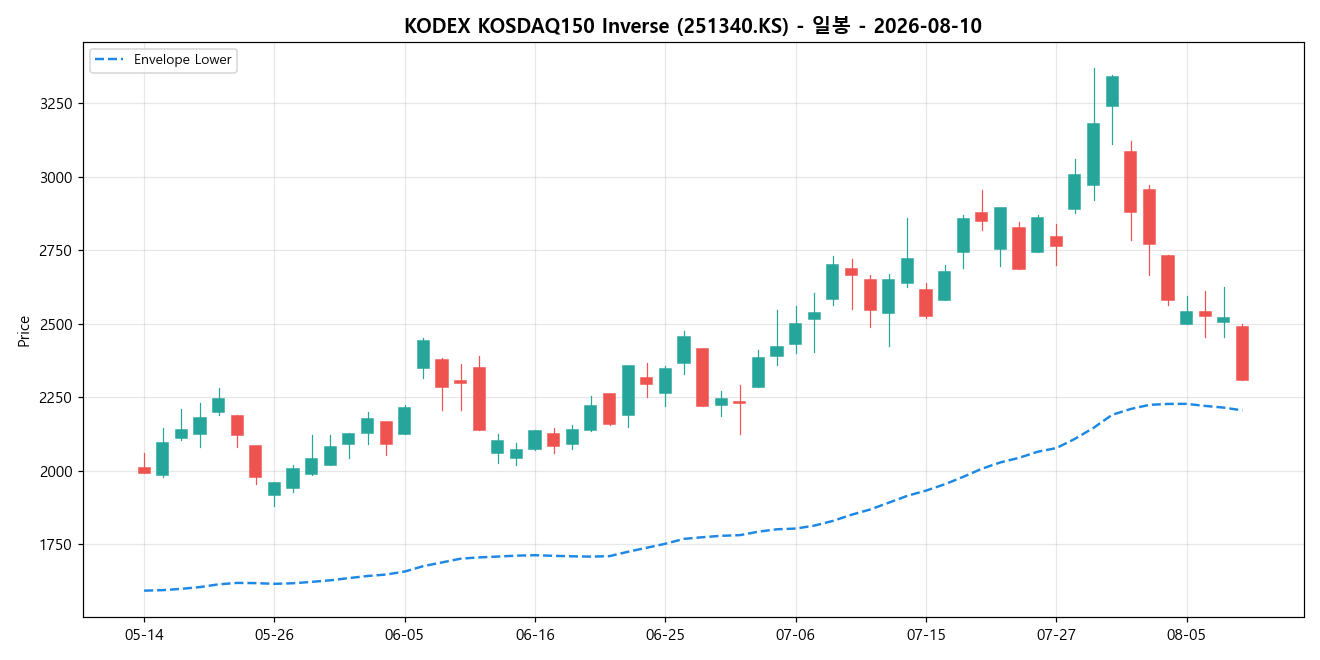Viewport: 1320px width, 660px height.
Task: Click the long red candle above 2750 after peak
Action: click(x=1130, y=182)
